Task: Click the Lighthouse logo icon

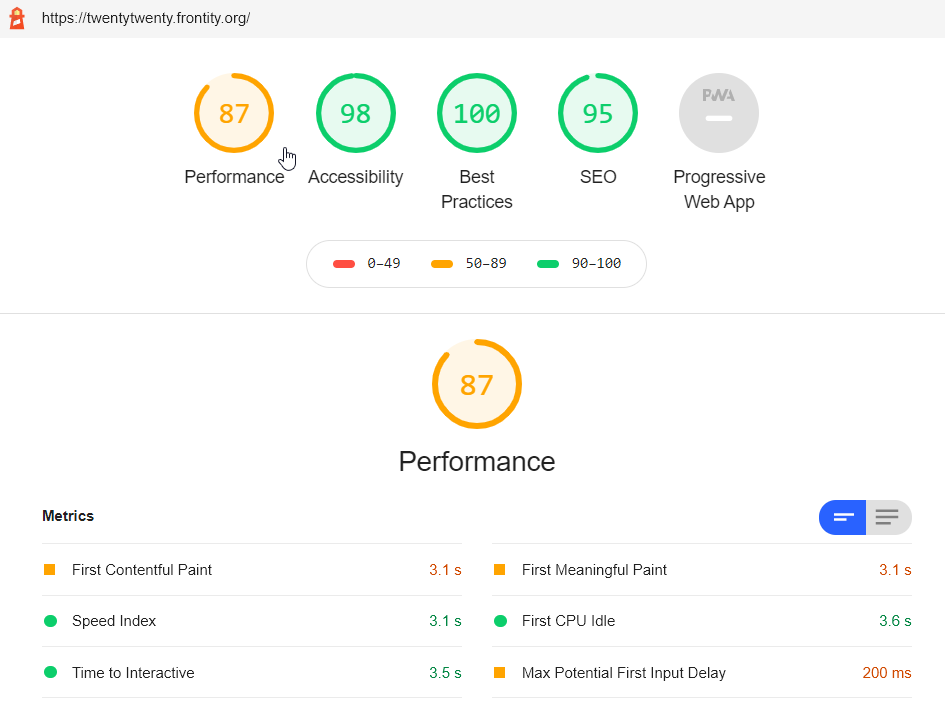Action: [17, 18]
